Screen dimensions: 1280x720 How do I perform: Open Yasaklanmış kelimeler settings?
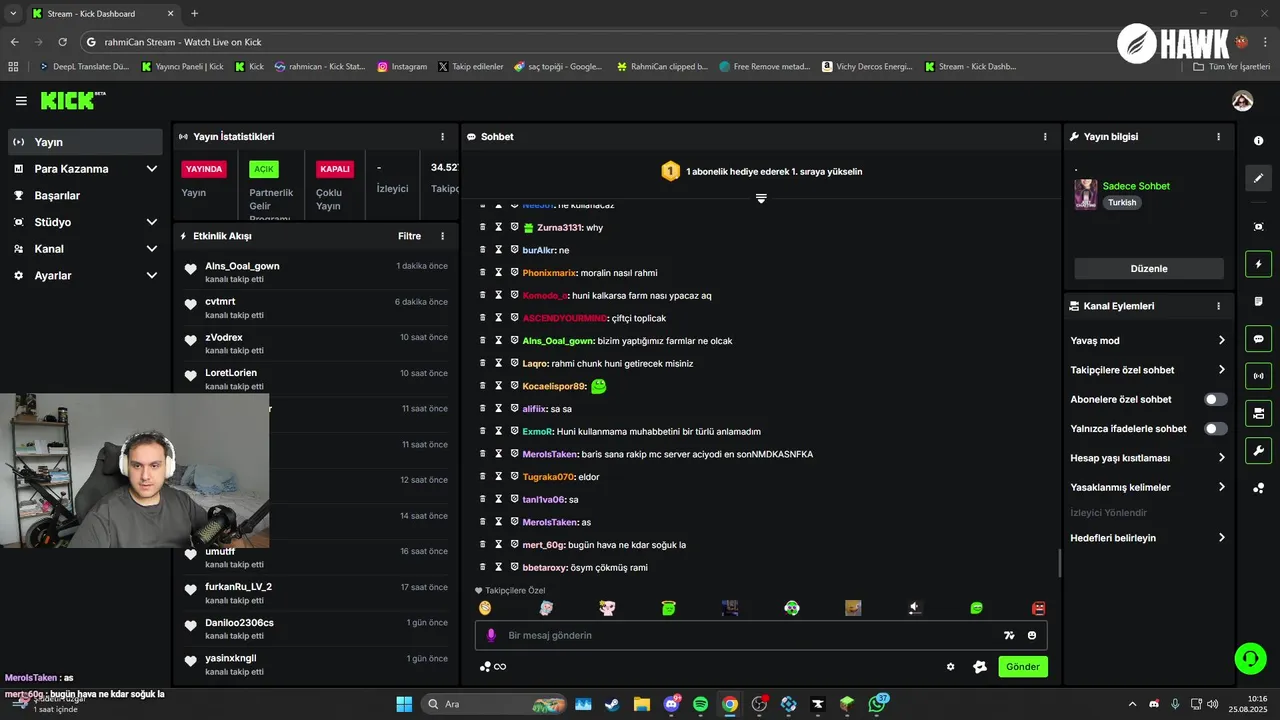pyautogui.click(x=1147, y=487)
